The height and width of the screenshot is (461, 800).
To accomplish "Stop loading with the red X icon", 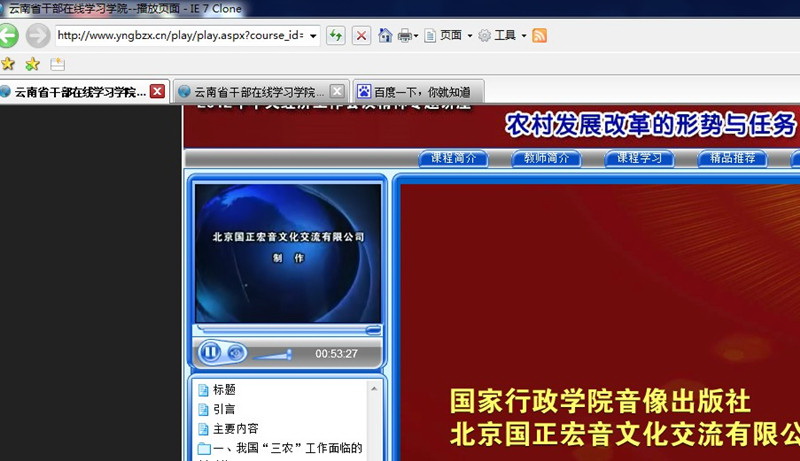I will coord(361,36).
